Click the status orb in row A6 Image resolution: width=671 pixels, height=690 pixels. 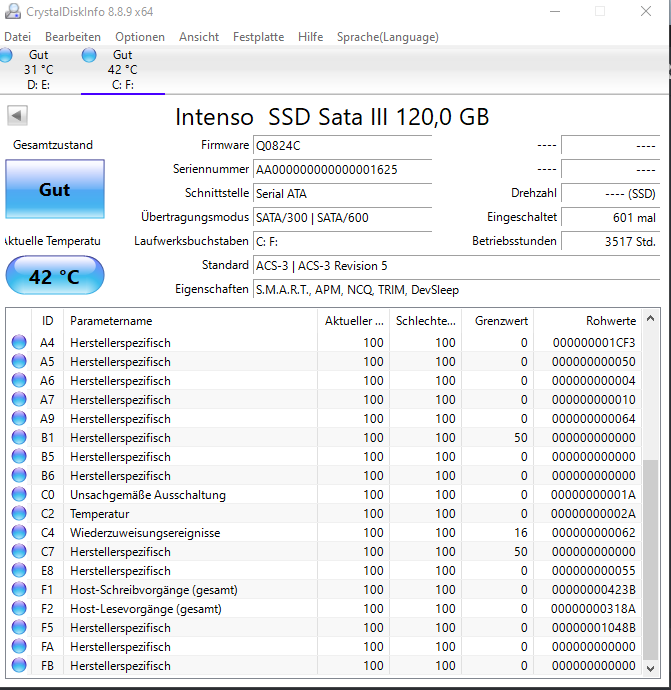click(19, 380)
